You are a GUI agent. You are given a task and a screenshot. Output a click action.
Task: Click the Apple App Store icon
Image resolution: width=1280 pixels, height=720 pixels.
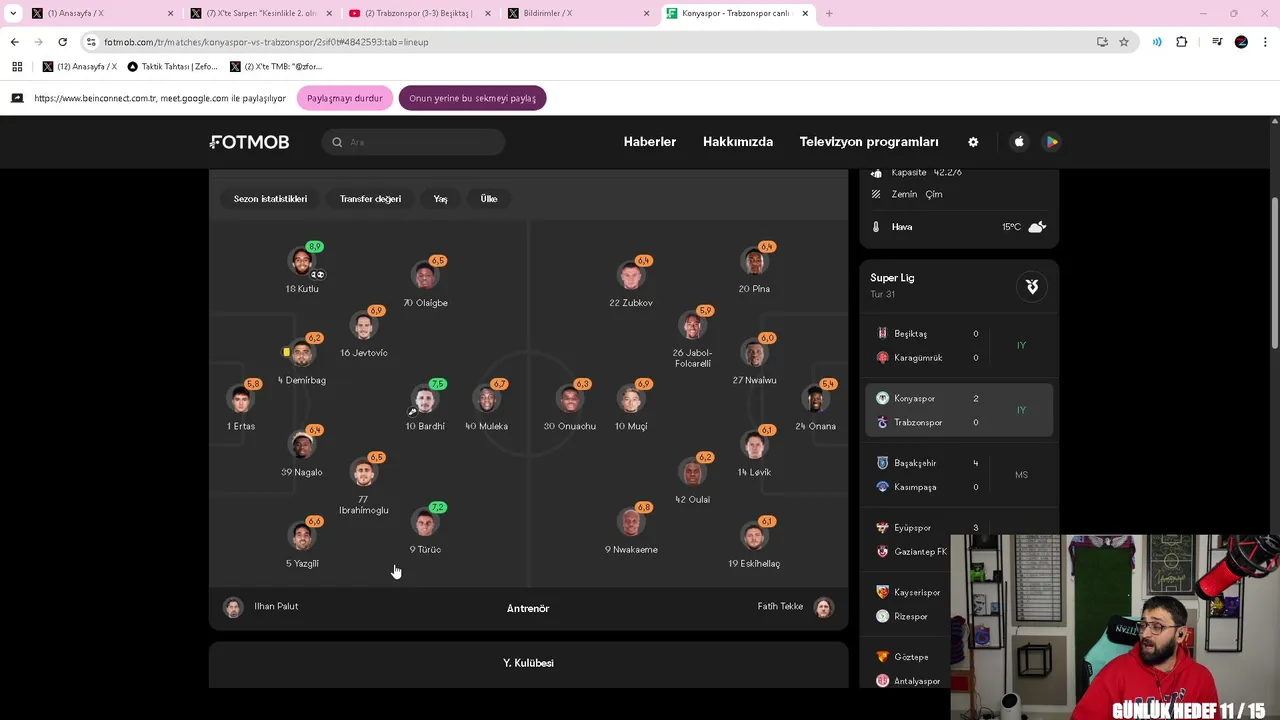[1019, 142]
